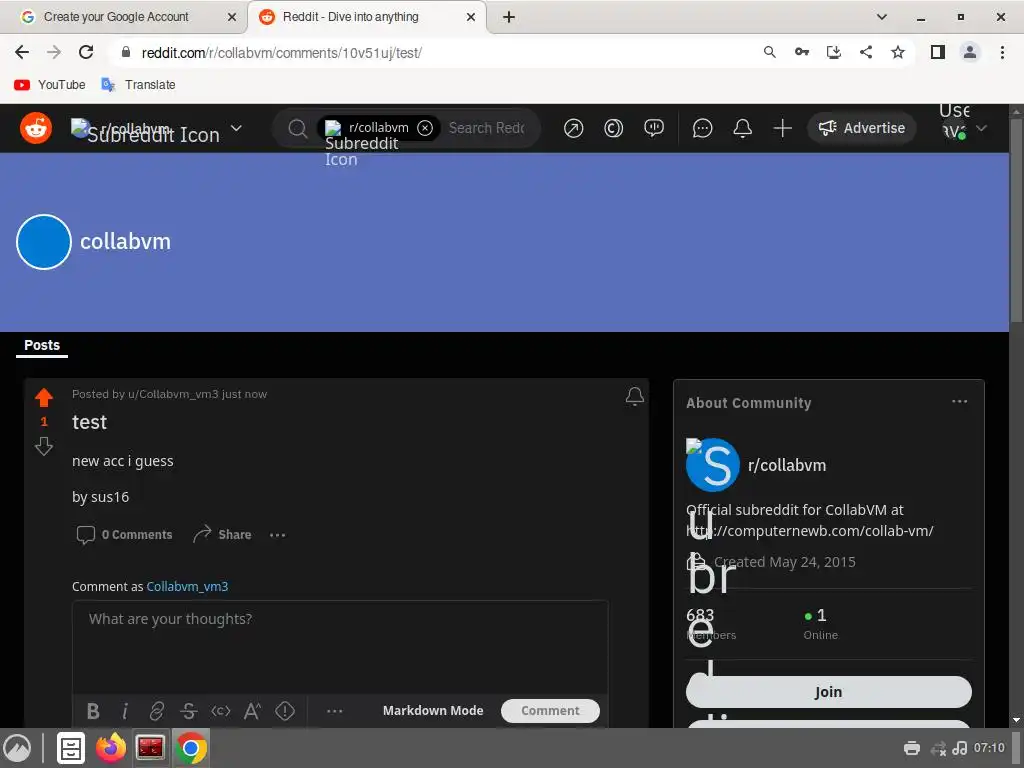Click the collabvm community avatar circle
This screenshot has width=1024, height=768.
tap(44, 242)
